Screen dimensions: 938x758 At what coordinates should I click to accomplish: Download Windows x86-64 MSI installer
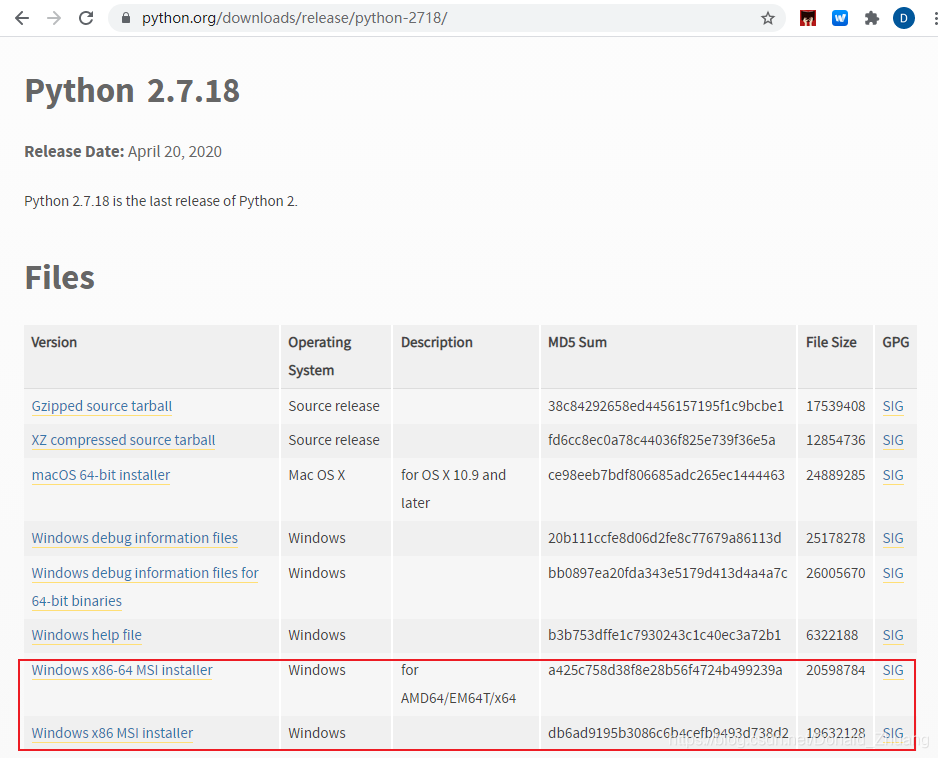tap(122, 670)
